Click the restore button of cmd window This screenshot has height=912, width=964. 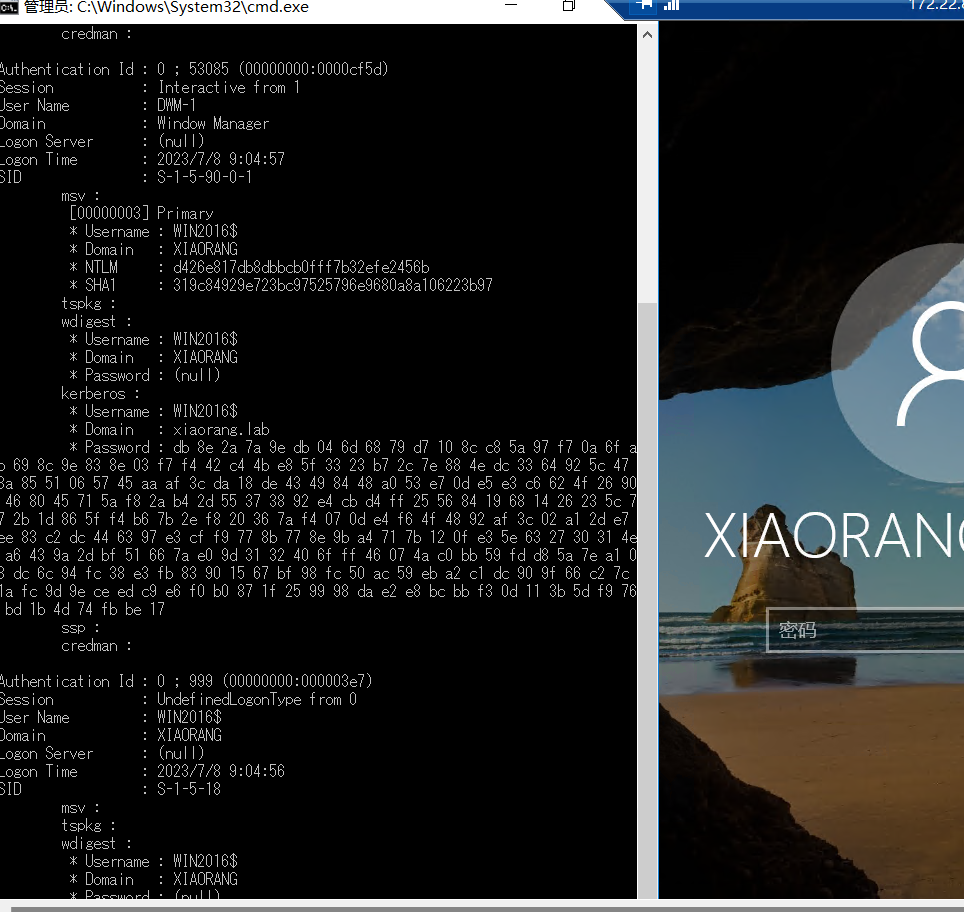pos(568,7)
